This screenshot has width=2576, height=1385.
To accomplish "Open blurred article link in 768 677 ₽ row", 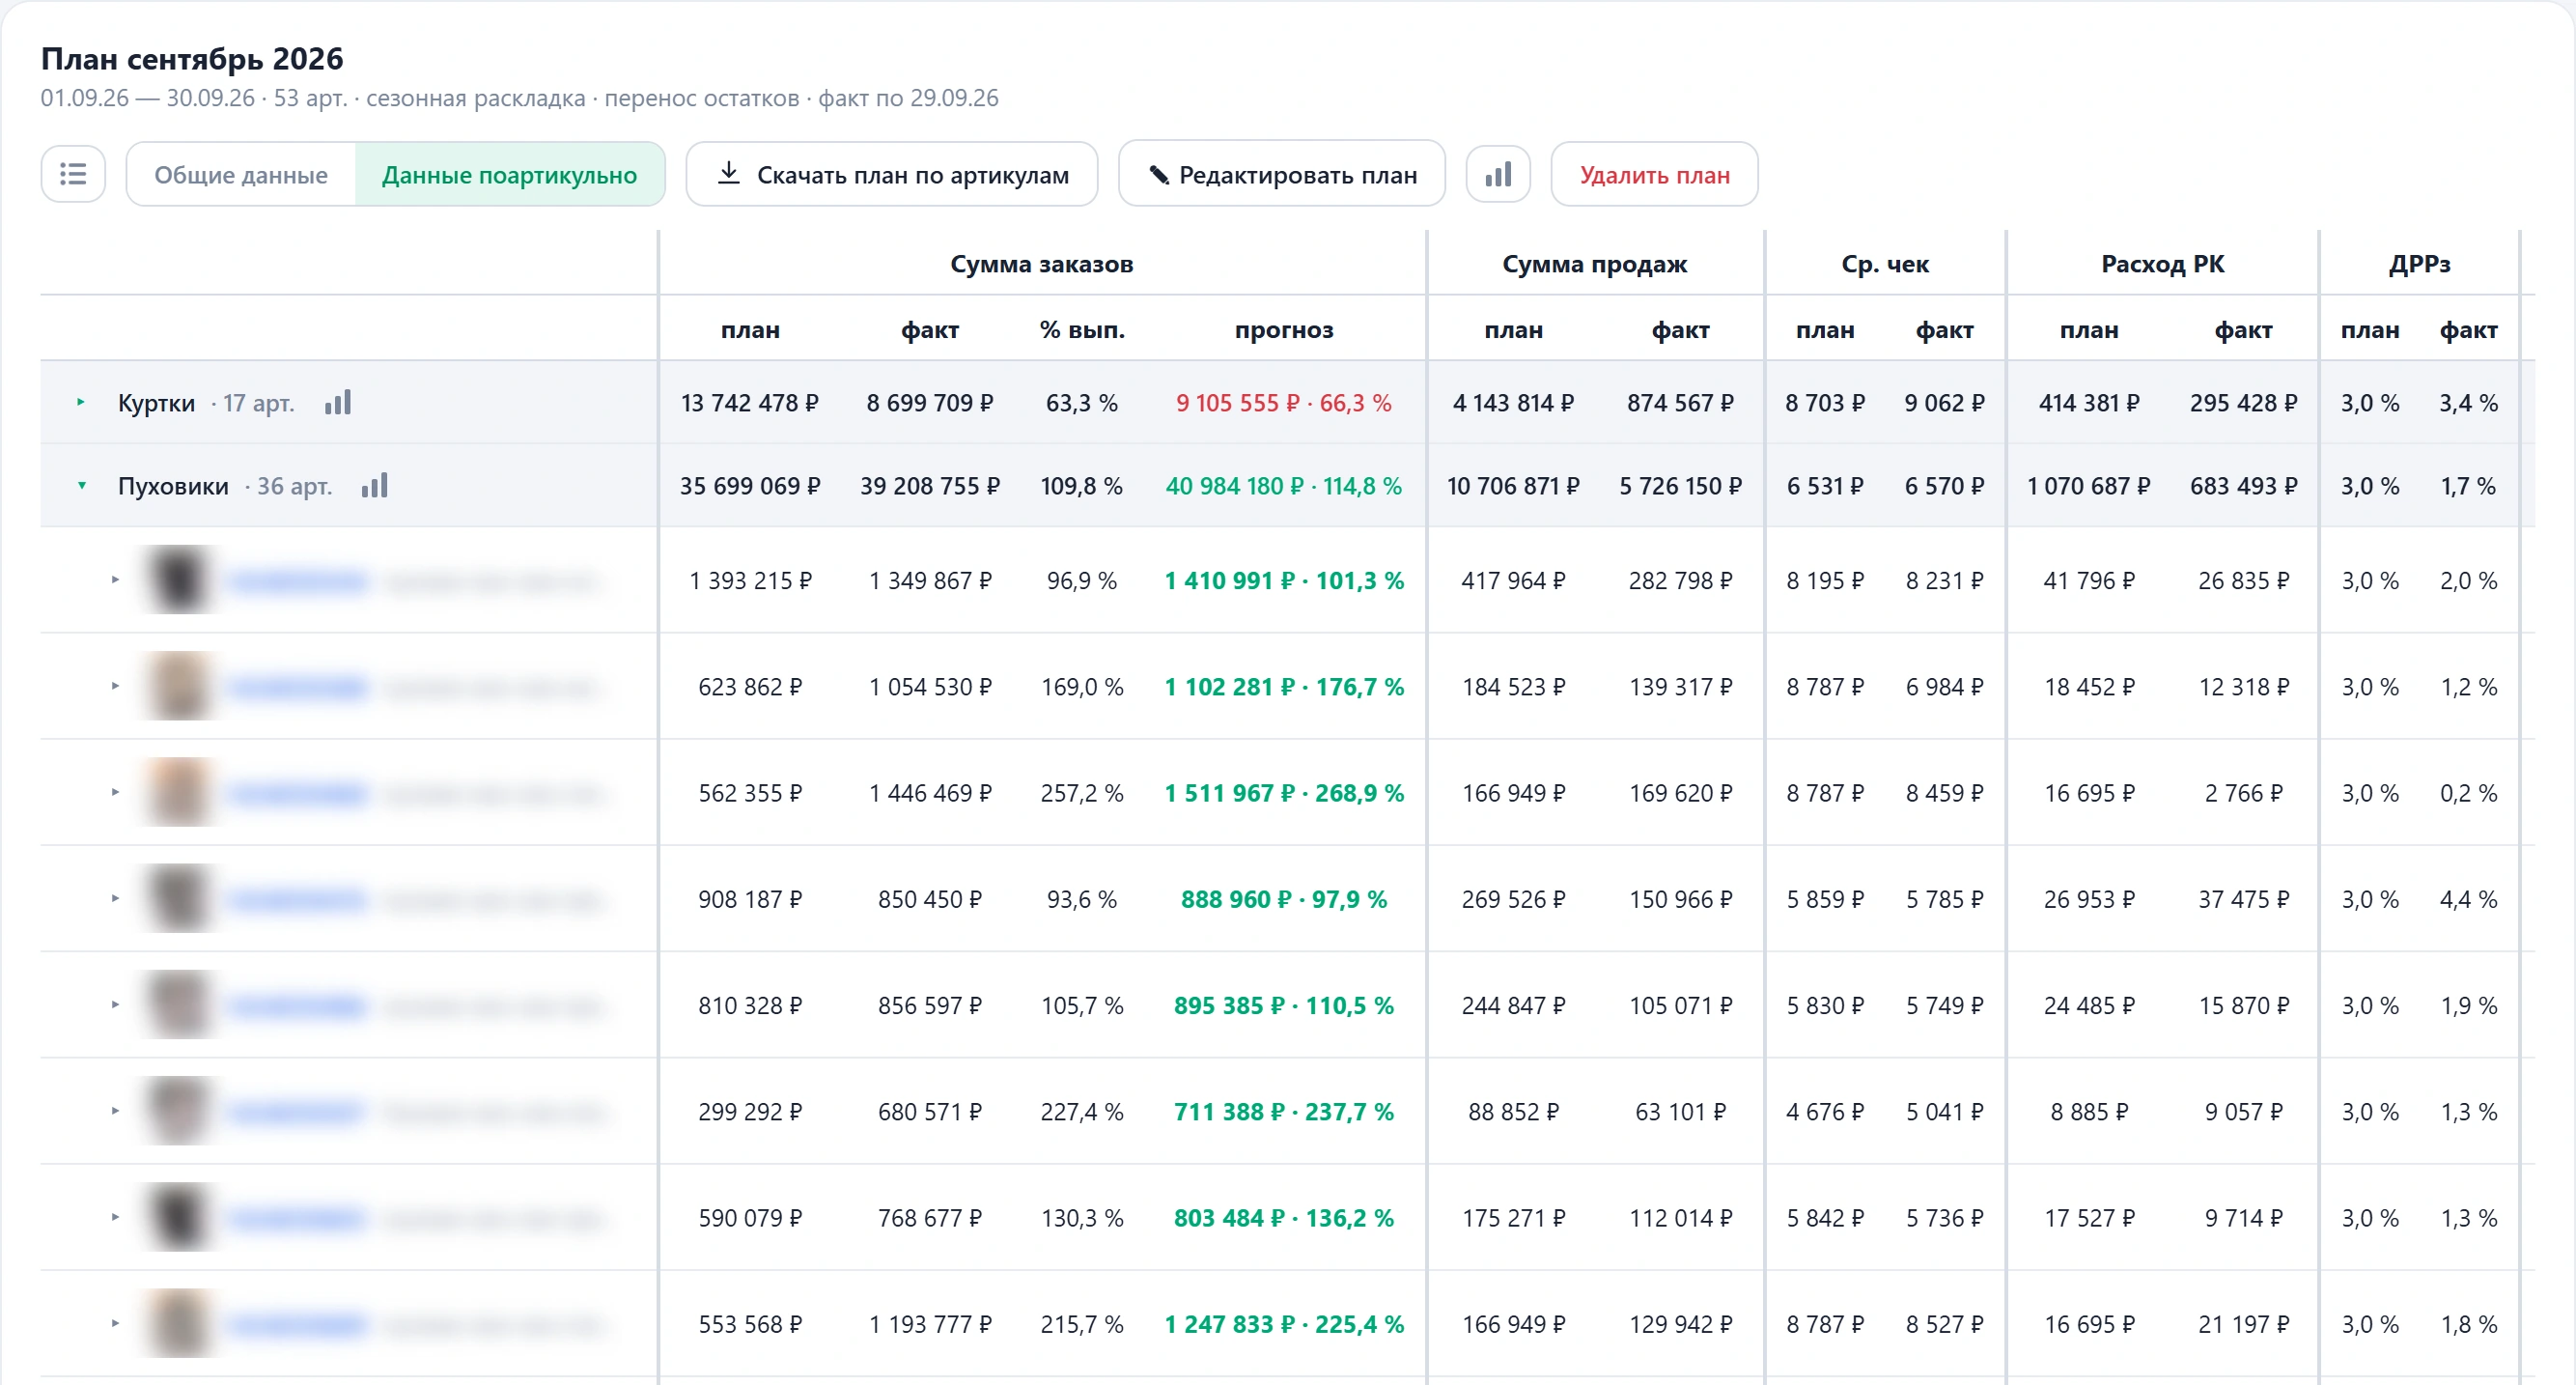I will point(297,1218).
